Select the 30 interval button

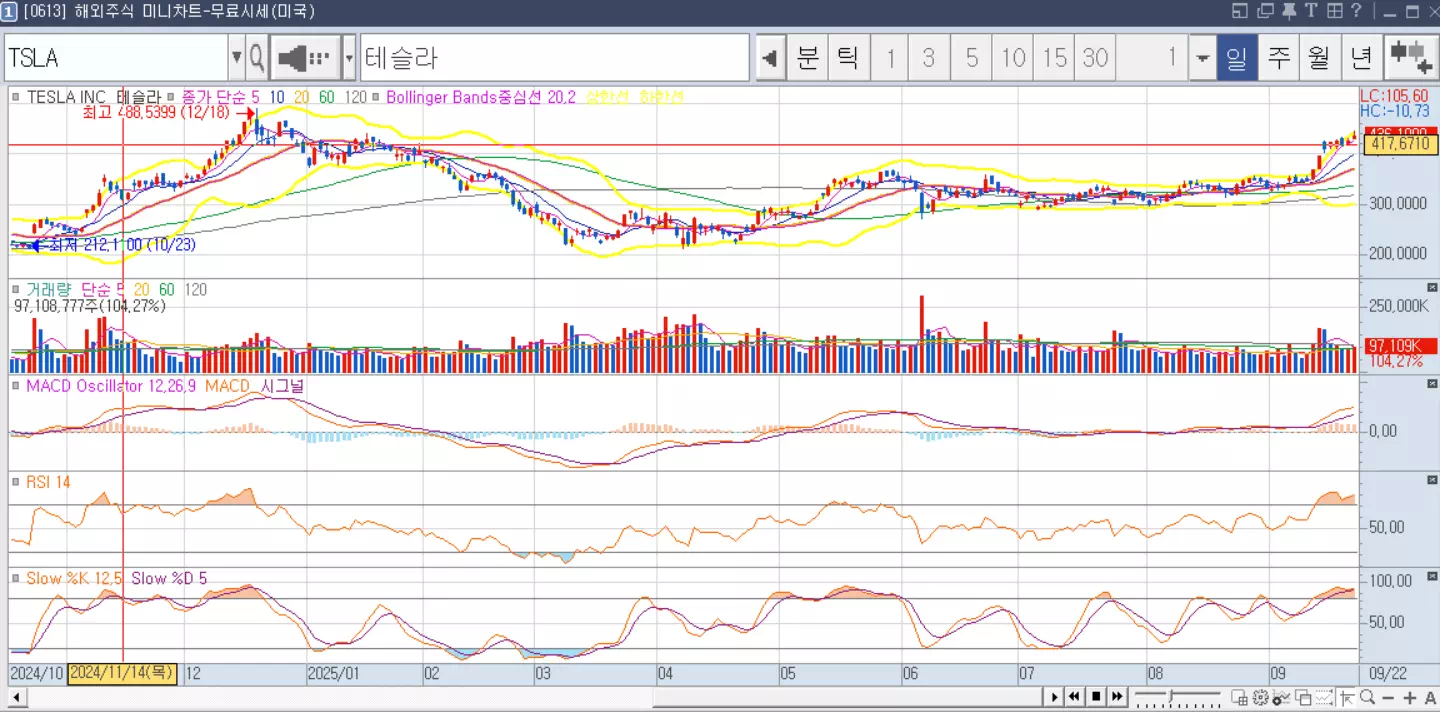point(1096,58)
